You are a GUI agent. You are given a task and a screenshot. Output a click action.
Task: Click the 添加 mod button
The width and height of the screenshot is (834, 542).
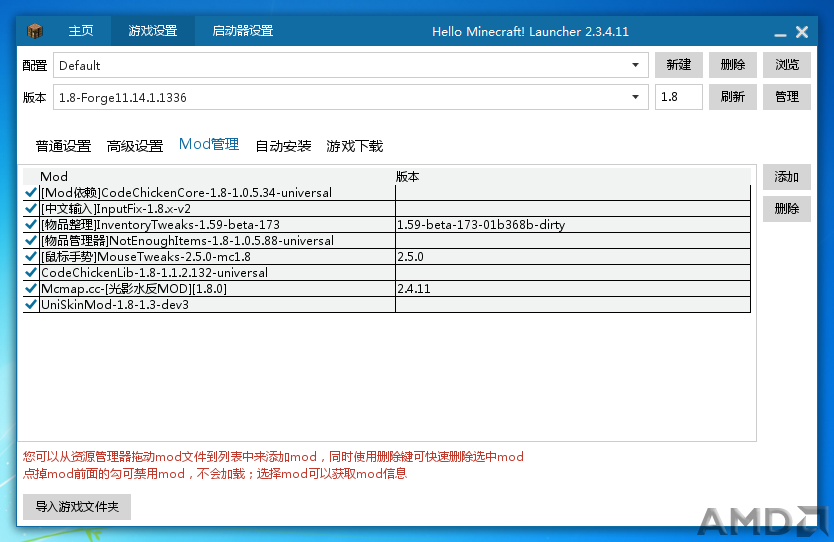pyautogui.click(x=787, y=177)
